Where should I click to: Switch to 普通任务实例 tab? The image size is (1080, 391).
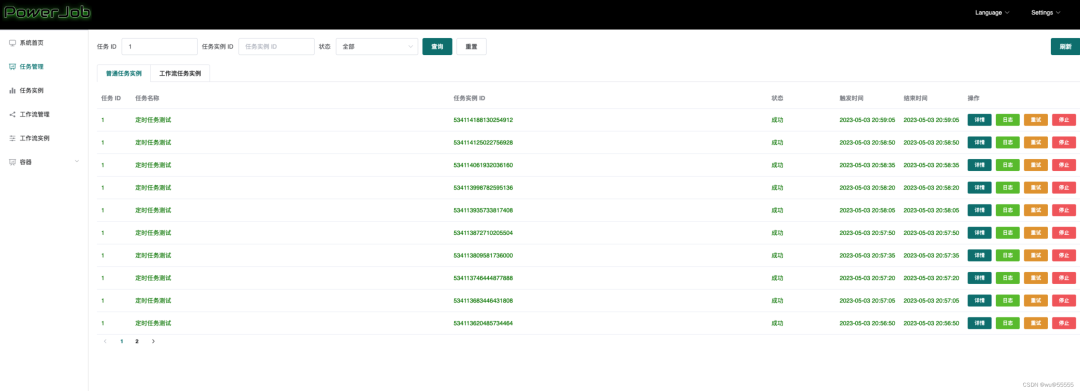[124, 73]
